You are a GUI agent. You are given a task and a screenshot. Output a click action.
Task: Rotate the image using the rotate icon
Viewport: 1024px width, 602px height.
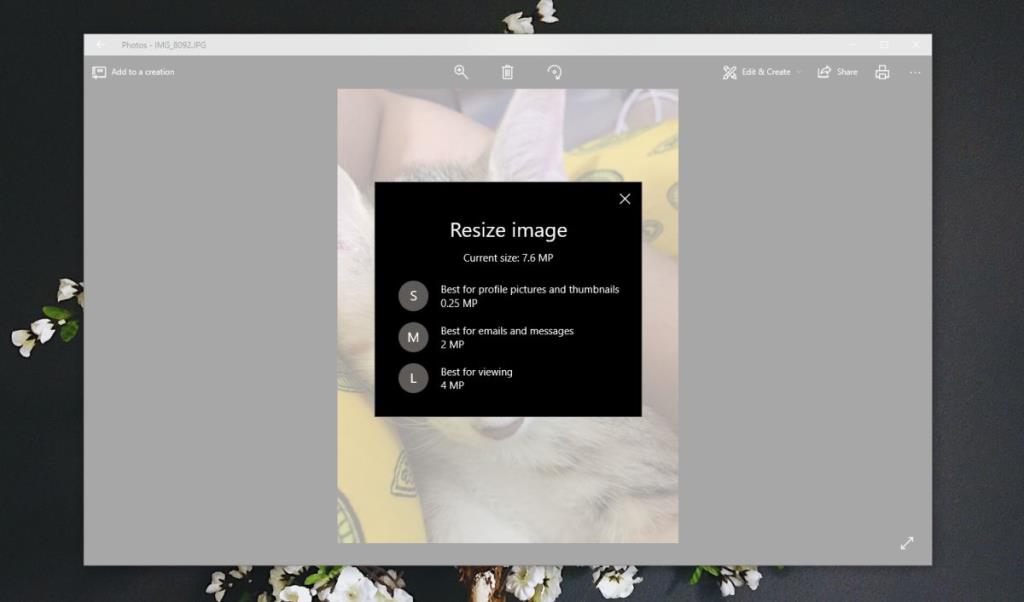point(555,71)
